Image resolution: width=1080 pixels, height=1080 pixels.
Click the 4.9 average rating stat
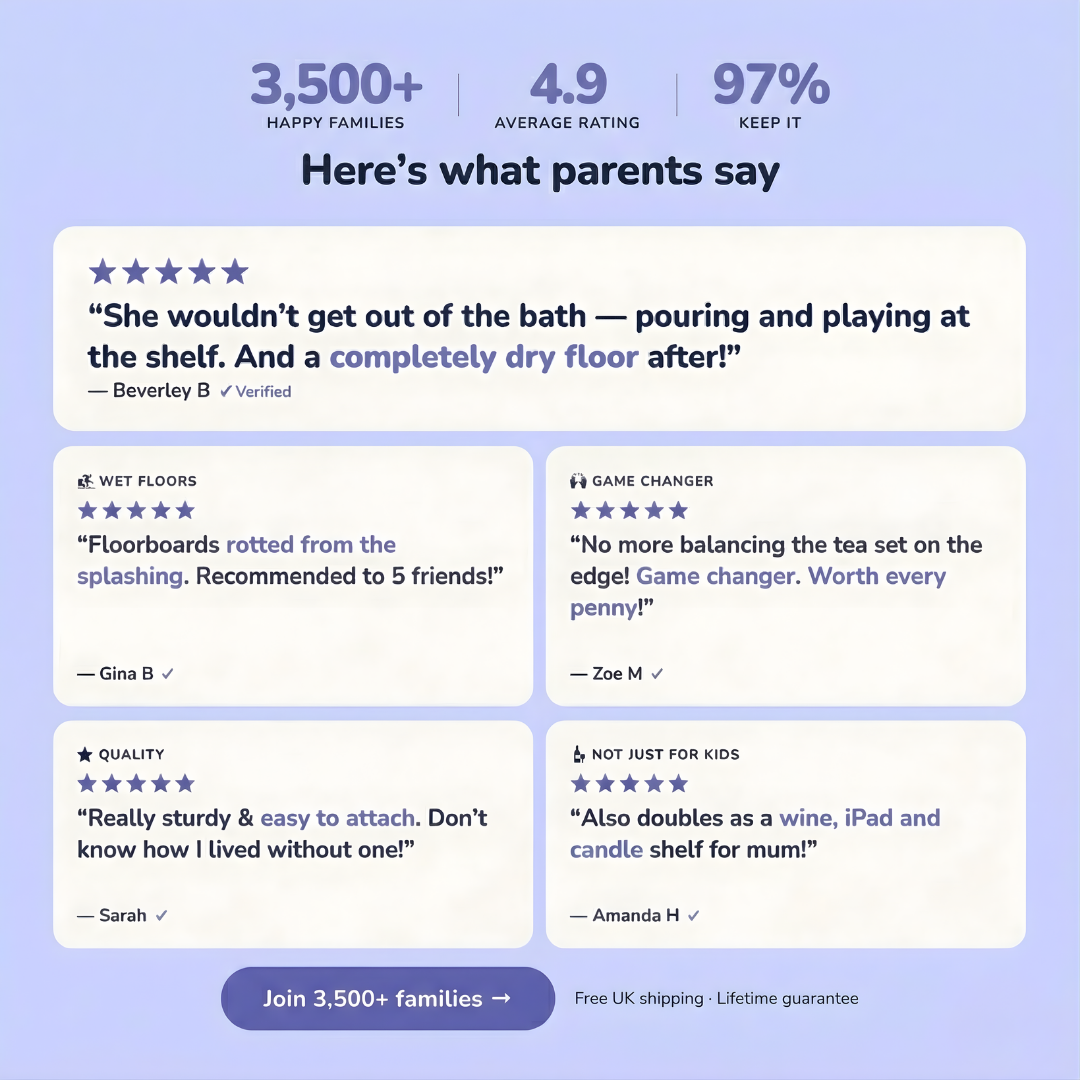(567, 97)
